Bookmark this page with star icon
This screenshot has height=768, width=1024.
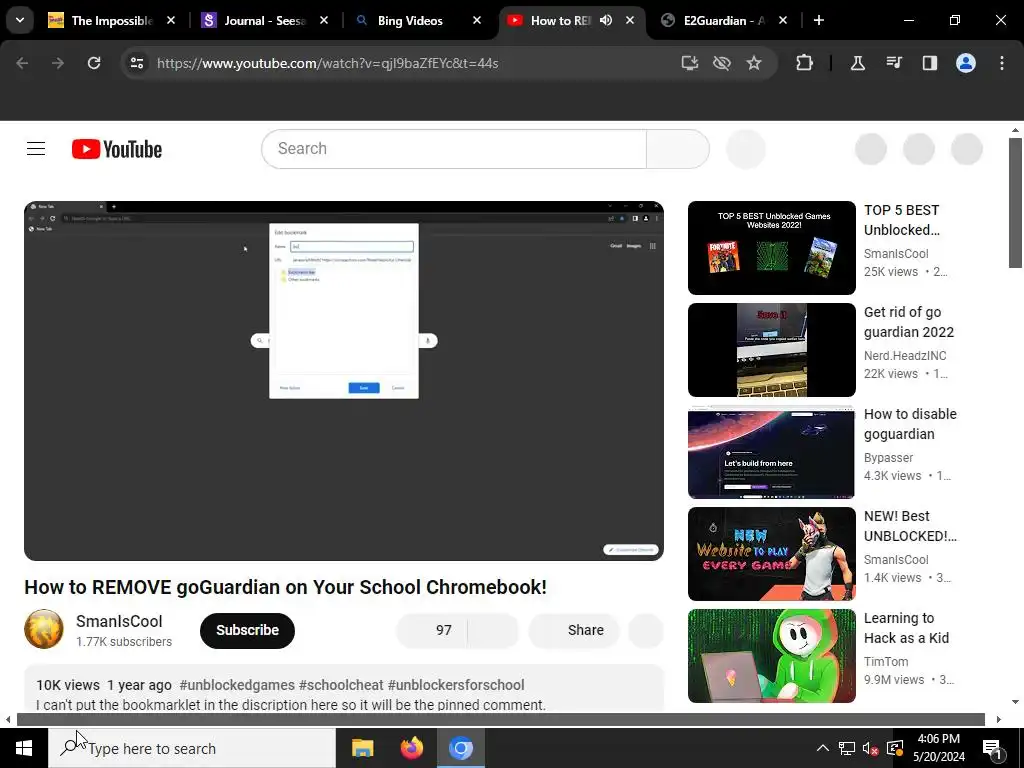point(754,63)
